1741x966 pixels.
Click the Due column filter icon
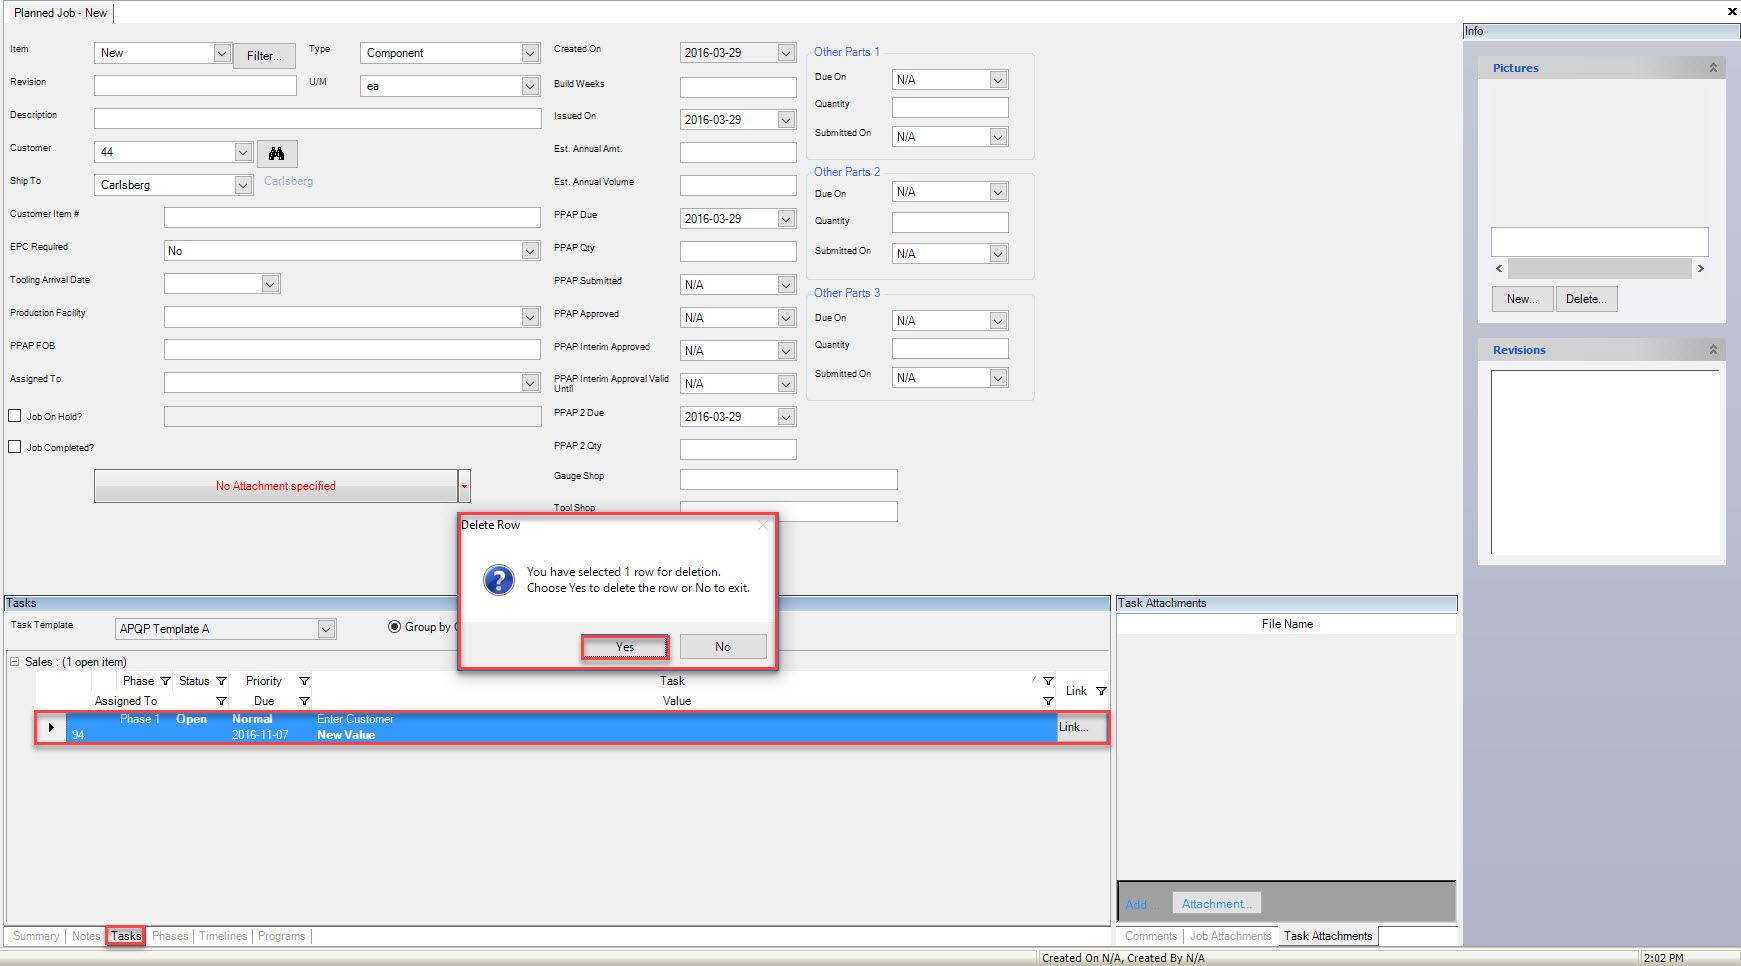tap(304, 701)
